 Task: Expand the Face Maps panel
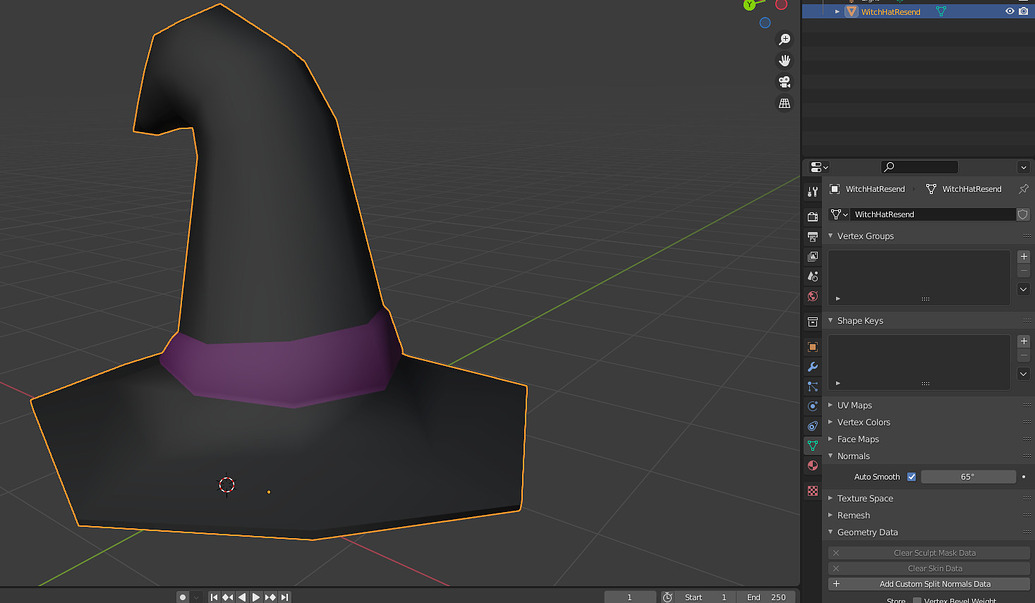[x=830, y=439]
